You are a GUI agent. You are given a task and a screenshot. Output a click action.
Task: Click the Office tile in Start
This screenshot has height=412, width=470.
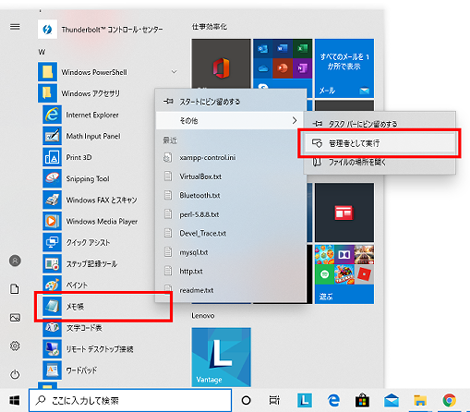221,65
